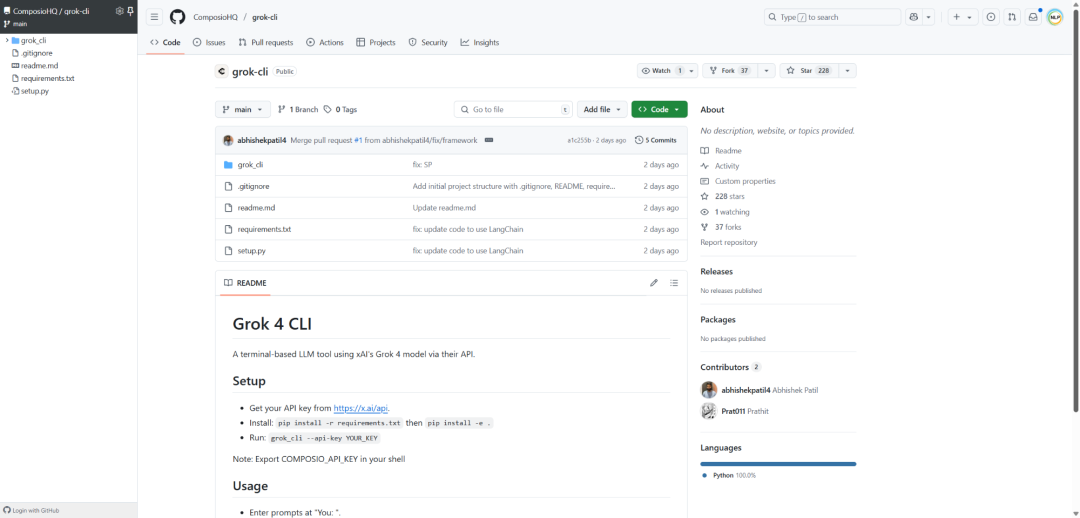Click the GitHub Octocat logo

pyautogui.click(x=178, y=17)
